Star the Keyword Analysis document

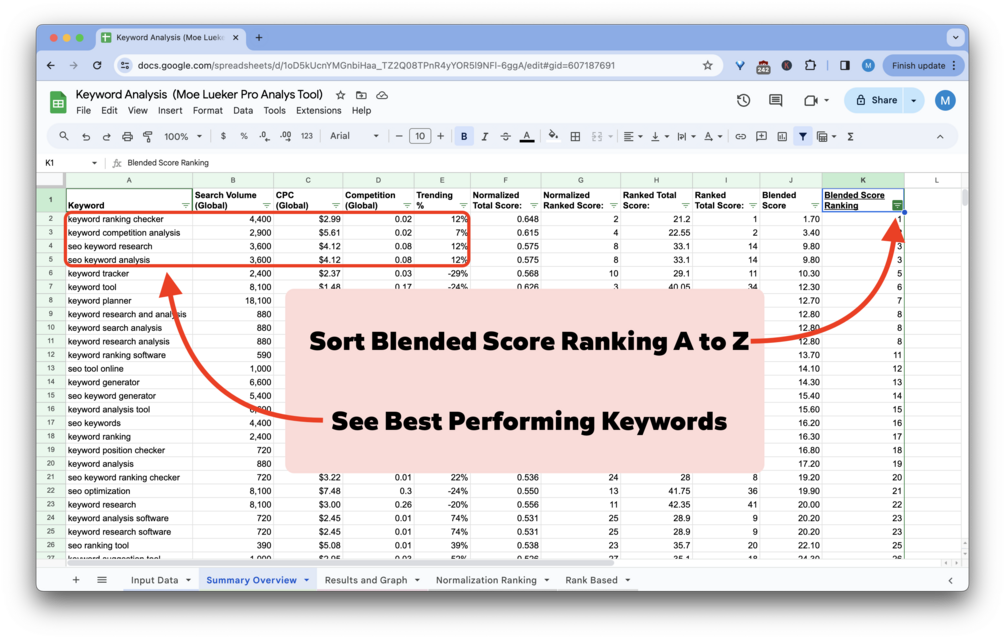pos(340,95)
